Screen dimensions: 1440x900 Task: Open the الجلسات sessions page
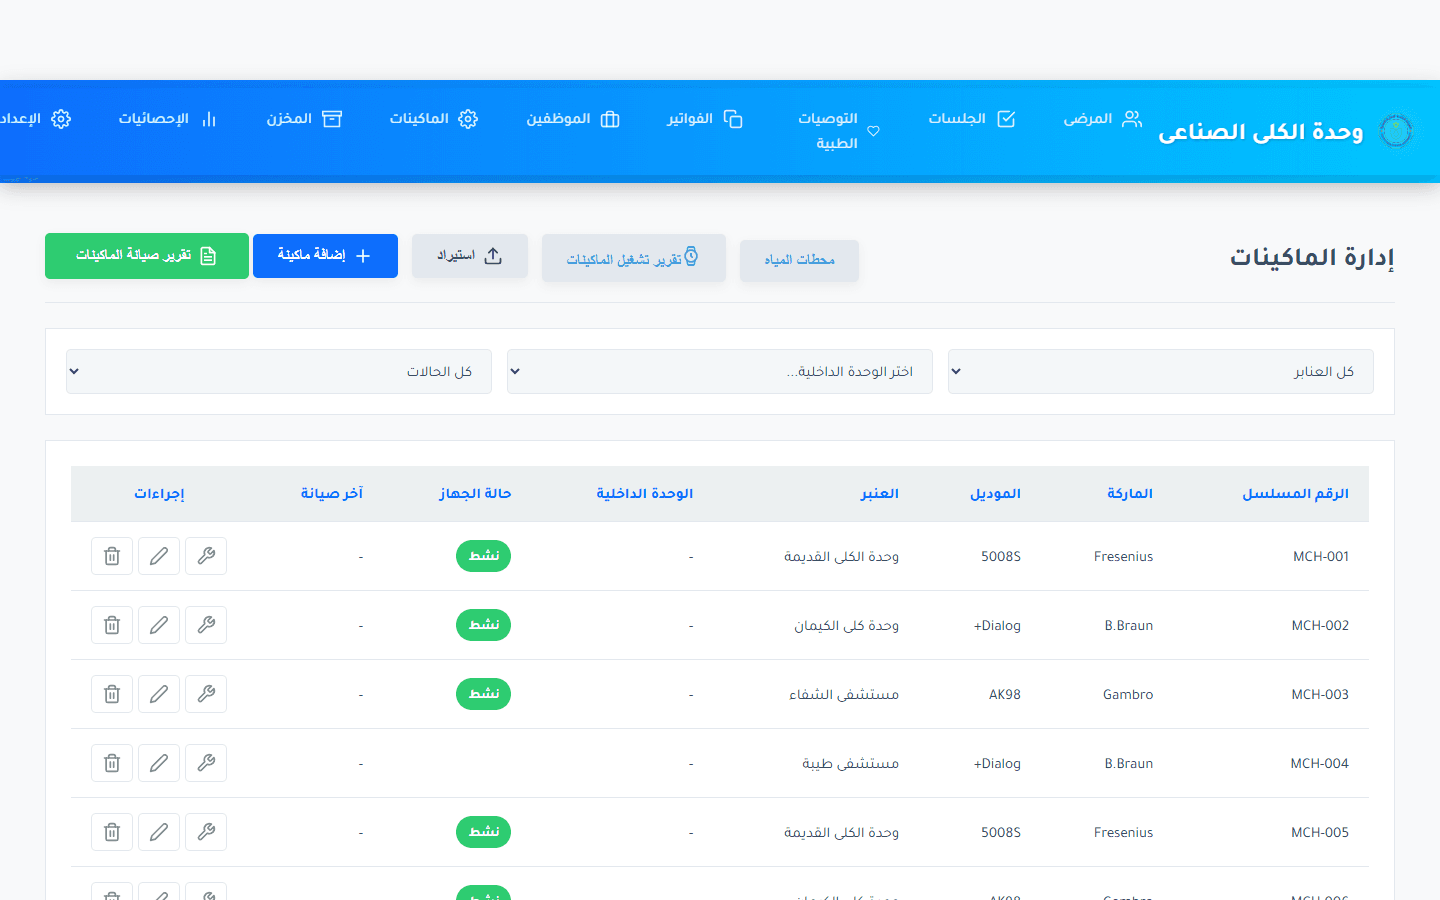(971, 119)
